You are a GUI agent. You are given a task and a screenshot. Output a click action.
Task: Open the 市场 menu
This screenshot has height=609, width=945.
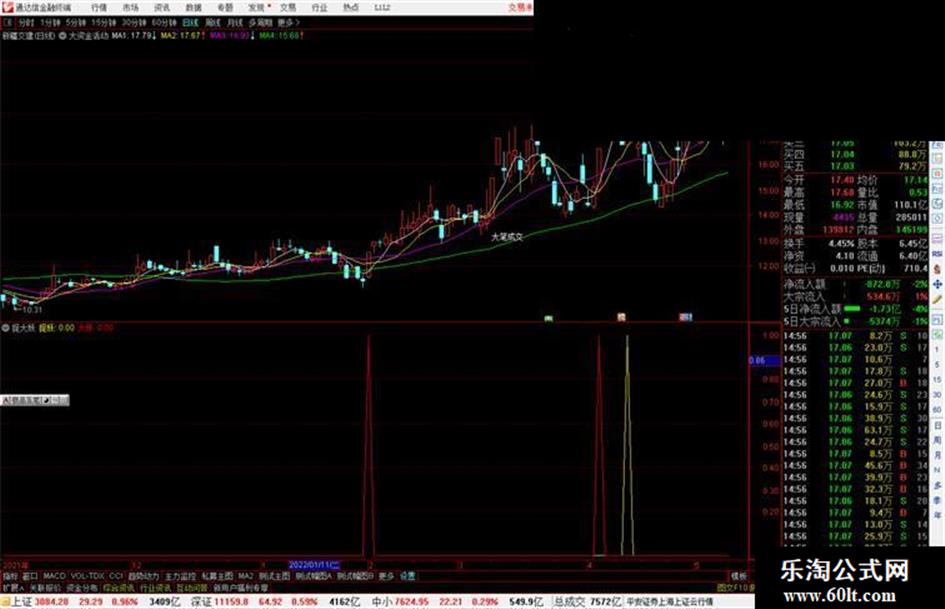130,8
